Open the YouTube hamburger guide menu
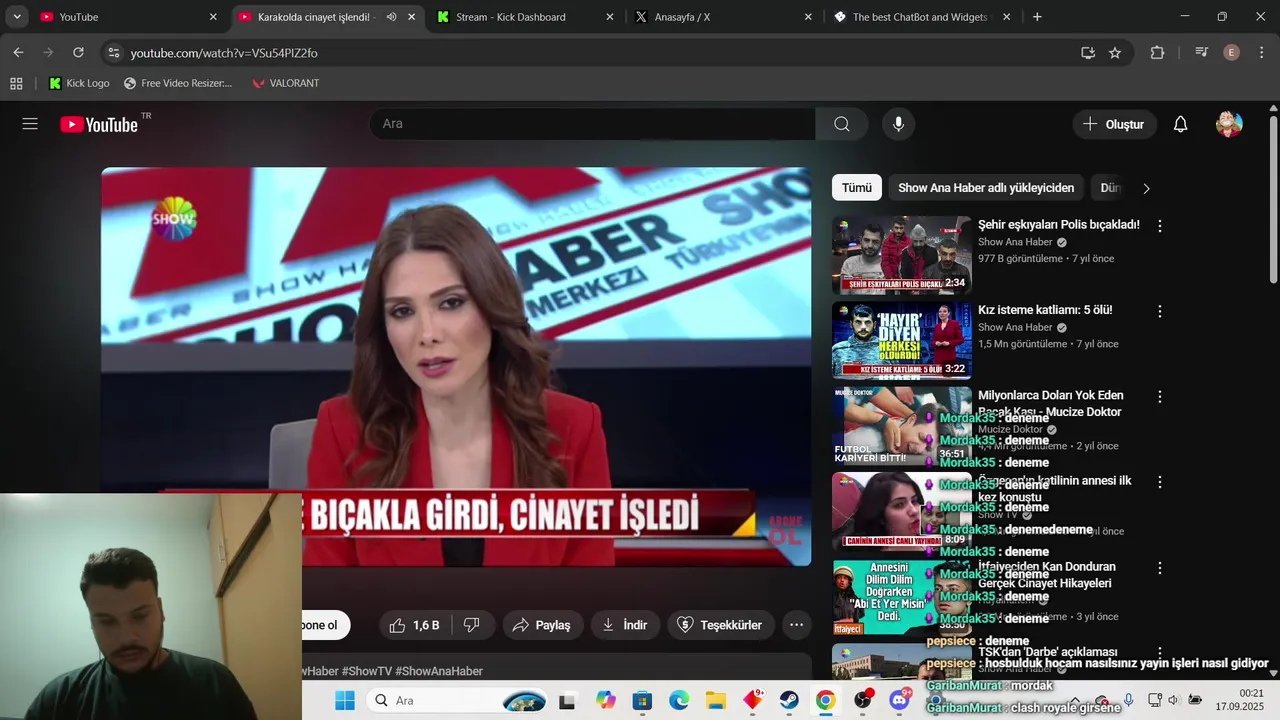The height and width of the screenshot is (720, 1280). pos(30,124)
